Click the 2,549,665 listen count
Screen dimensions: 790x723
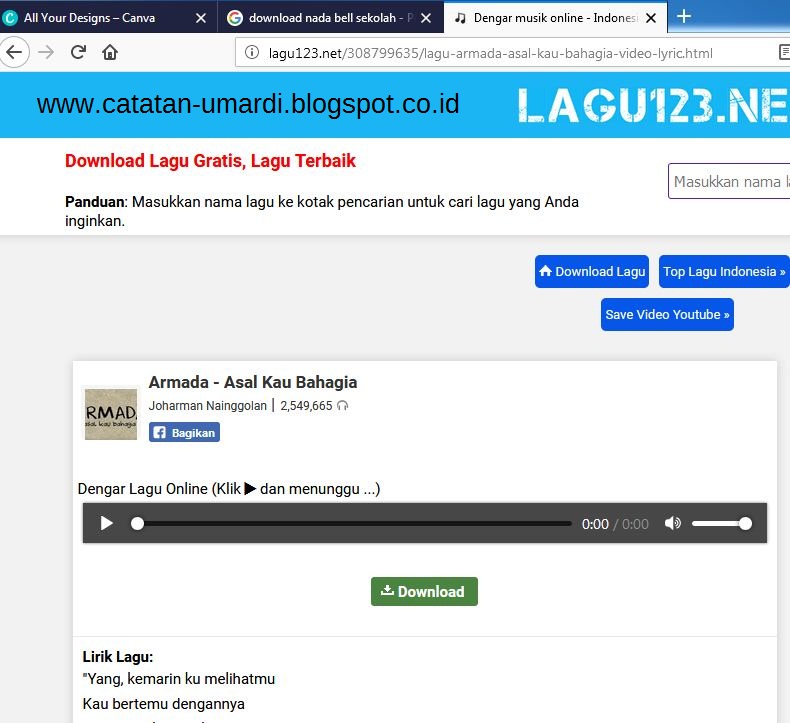pos(306,406)
